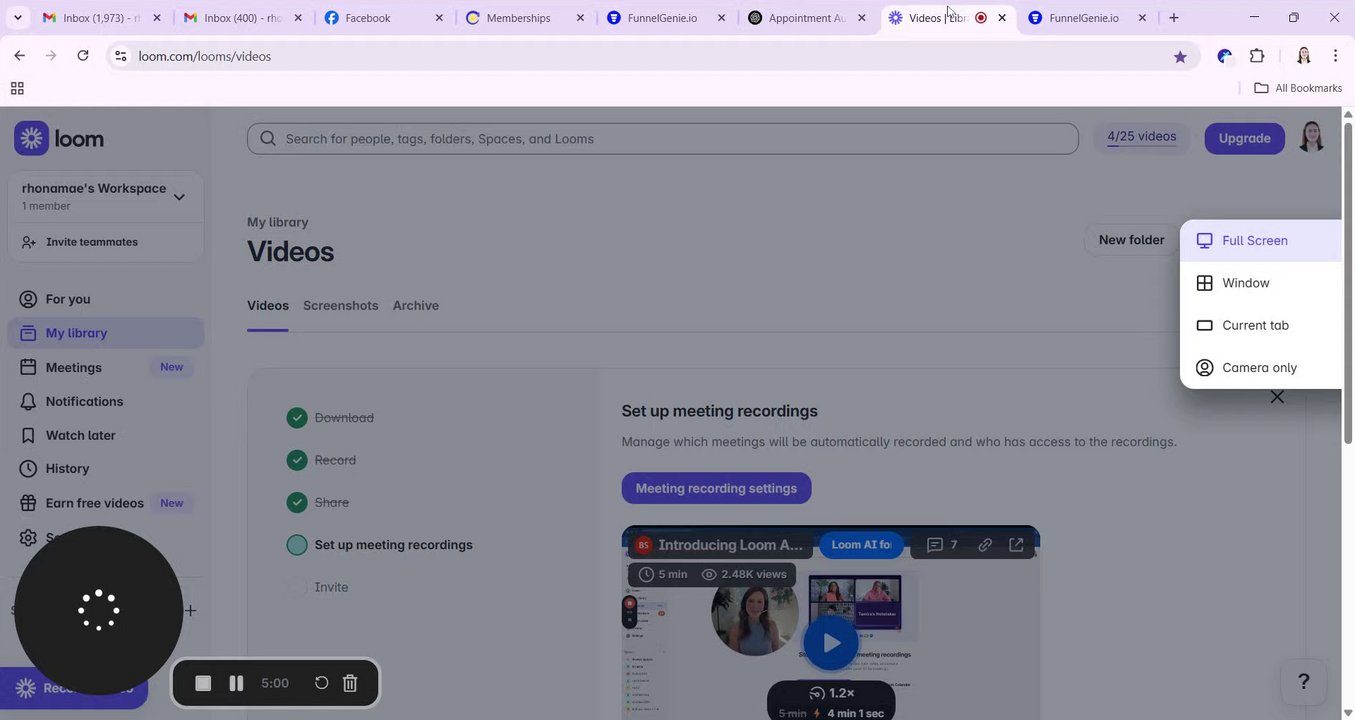The image size is (1355, 720).
Task: Switch to the Appointment tab
Action: [x=806, y=18]
